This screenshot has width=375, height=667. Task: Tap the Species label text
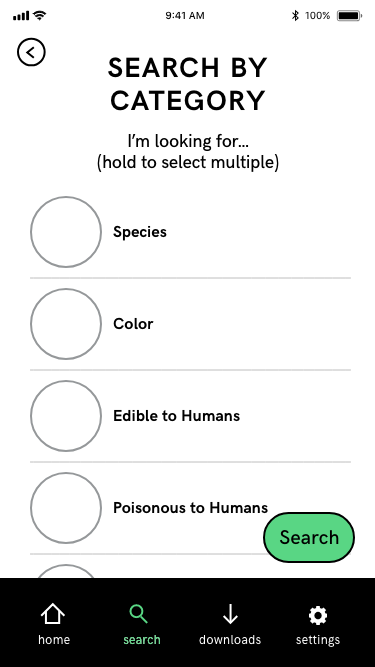pos(140,232)
